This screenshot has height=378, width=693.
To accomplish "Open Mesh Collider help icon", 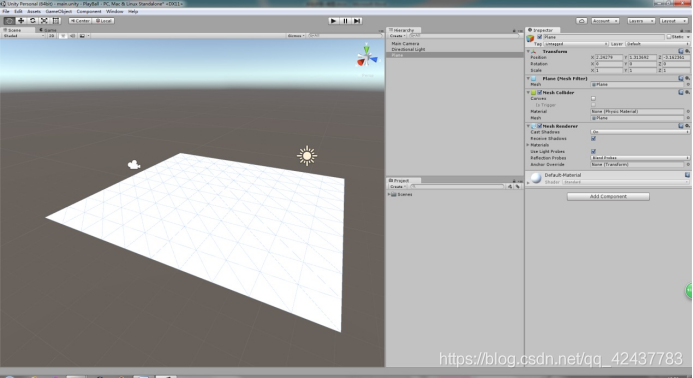I will [x=681, y=92].
